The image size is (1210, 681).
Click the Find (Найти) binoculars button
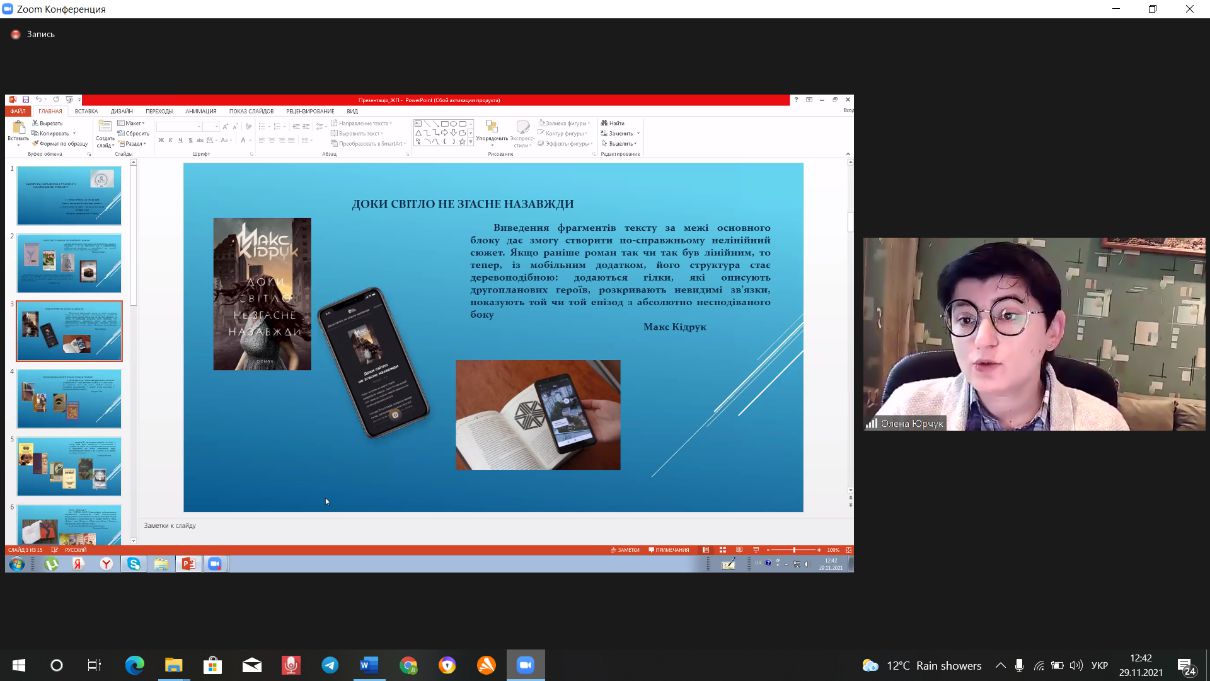(x=612, y=123)
